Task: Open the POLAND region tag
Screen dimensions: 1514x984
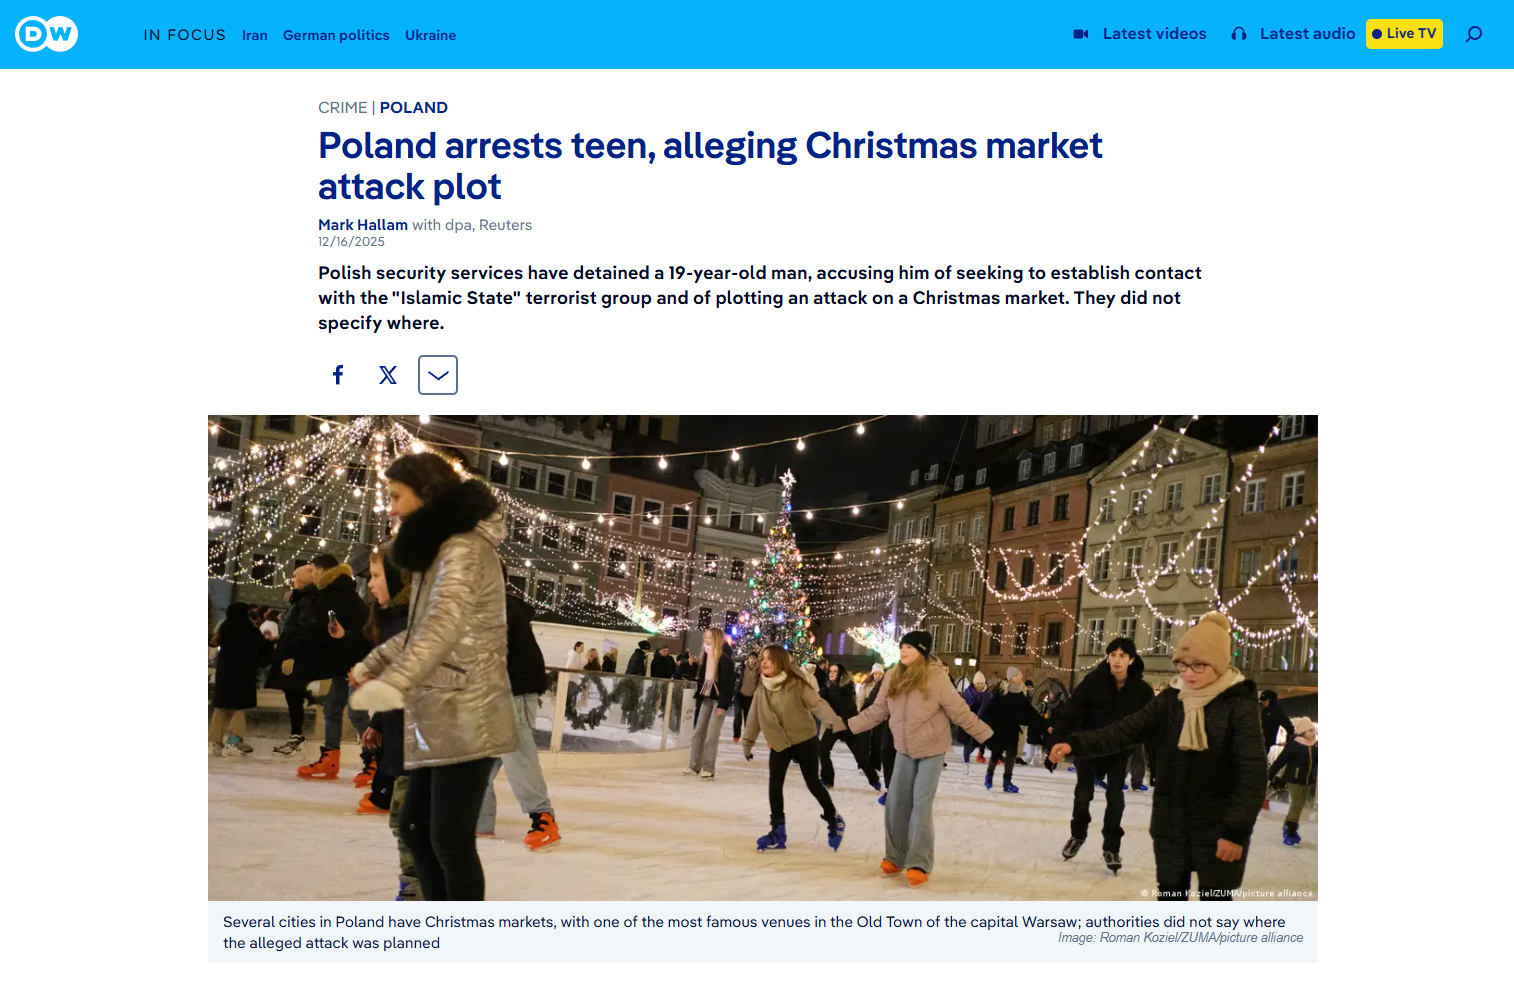Action: (414, 108)
